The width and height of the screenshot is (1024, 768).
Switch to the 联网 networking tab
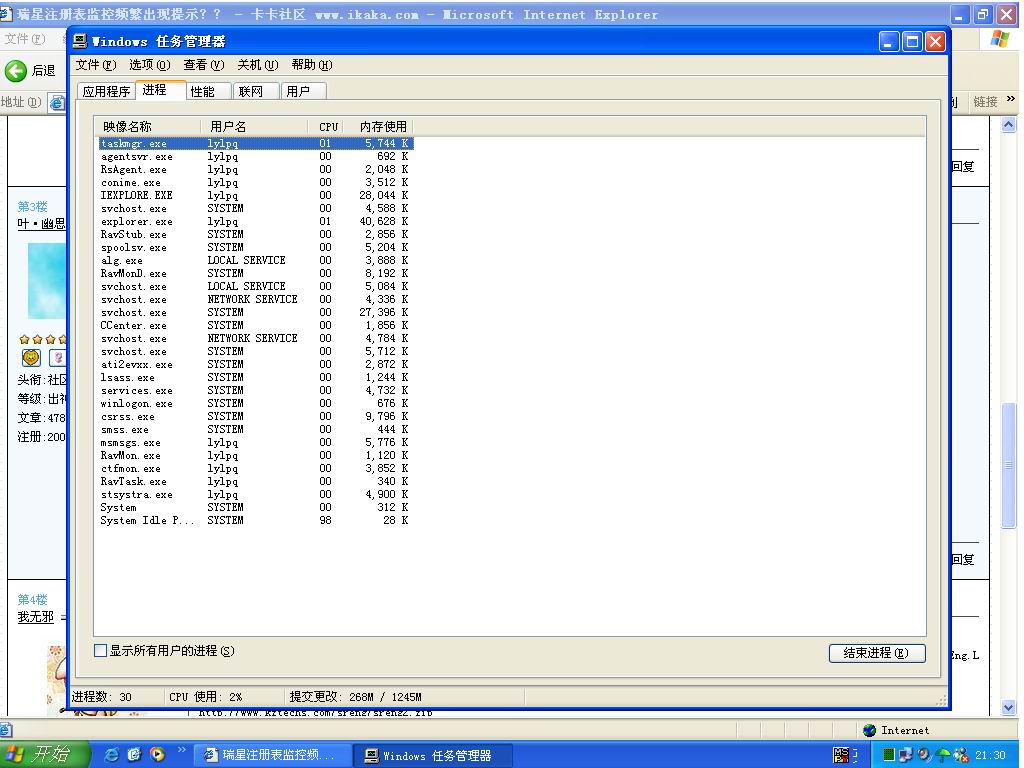tap(255, 91)
